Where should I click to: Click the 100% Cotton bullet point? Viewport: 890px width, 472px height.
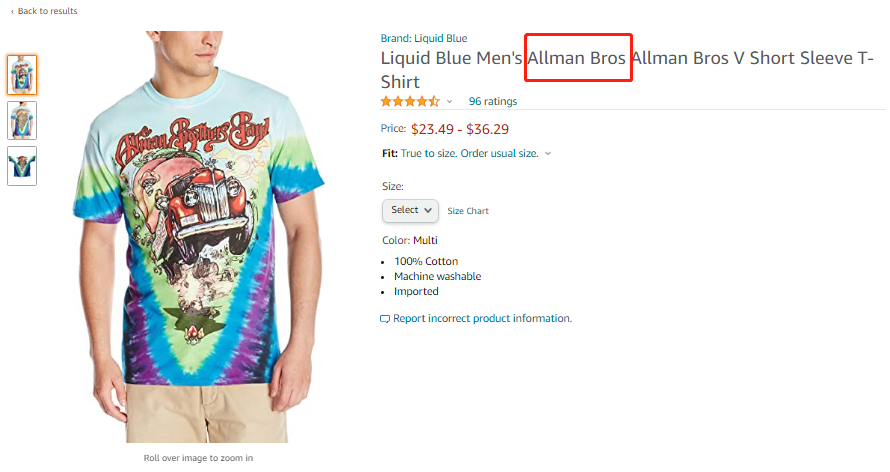[x=426, y=261]
